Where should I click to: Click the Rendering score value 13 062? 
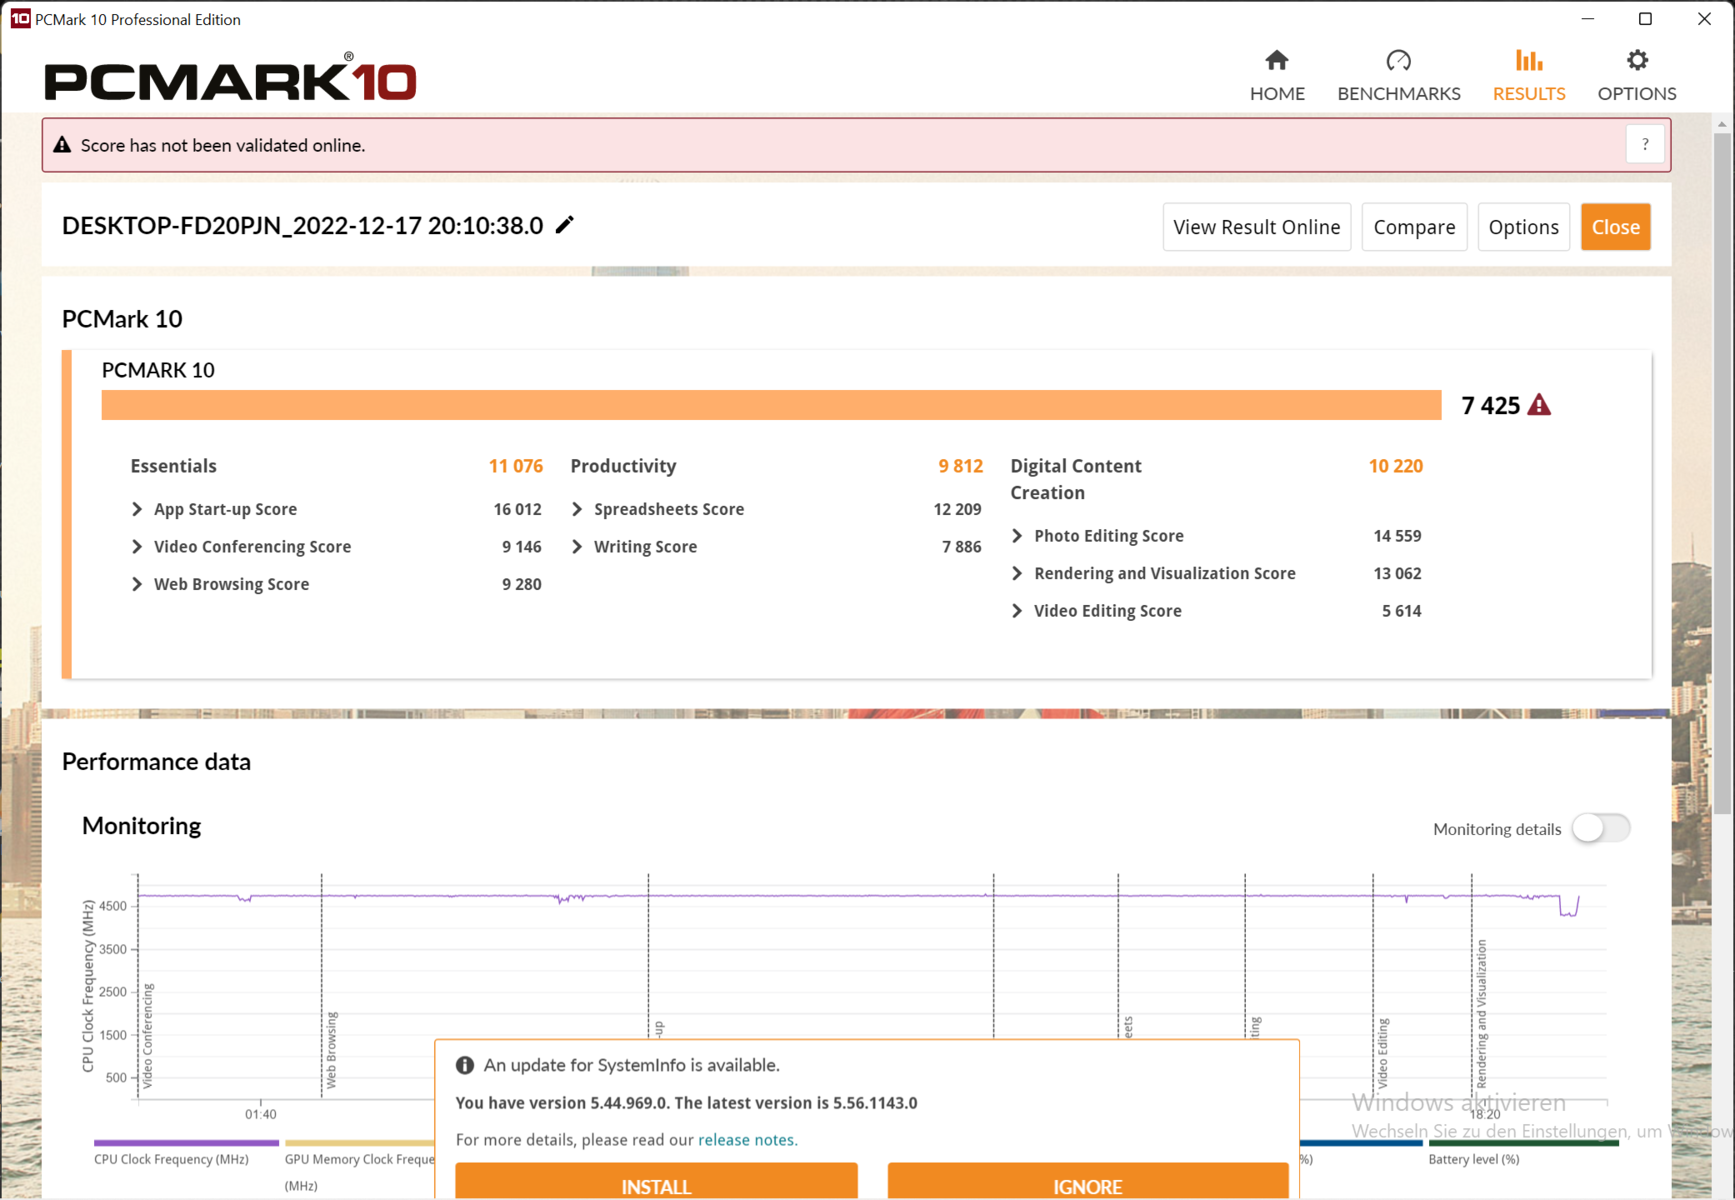(x=1397, y=573)
